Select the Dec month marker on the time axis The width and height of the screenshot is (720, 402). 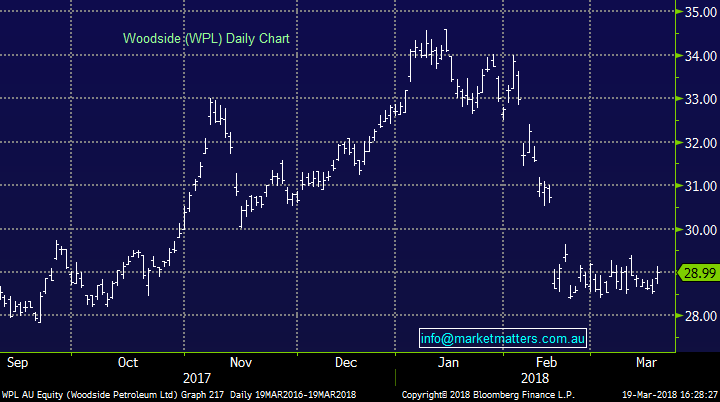pos(347,361)
